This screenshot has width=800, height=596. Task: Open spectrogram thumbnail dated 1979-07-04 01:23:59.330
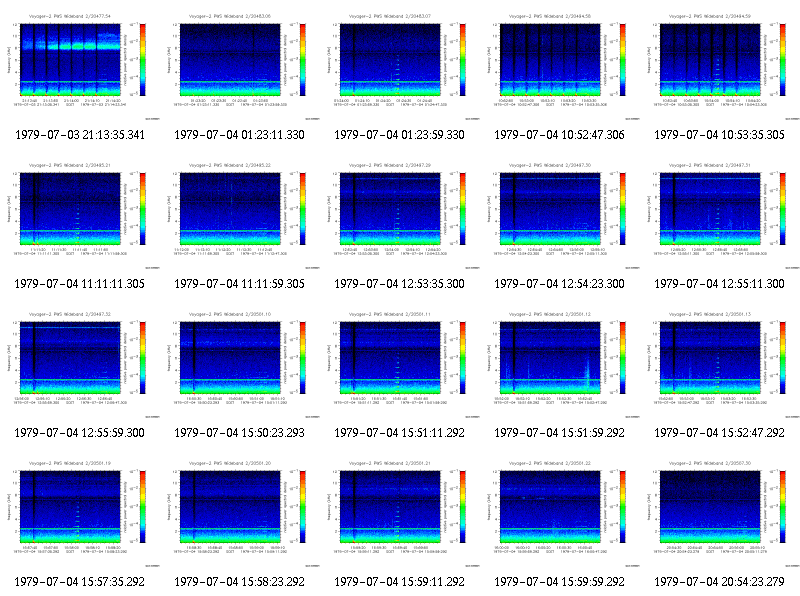tap(400, 66)
